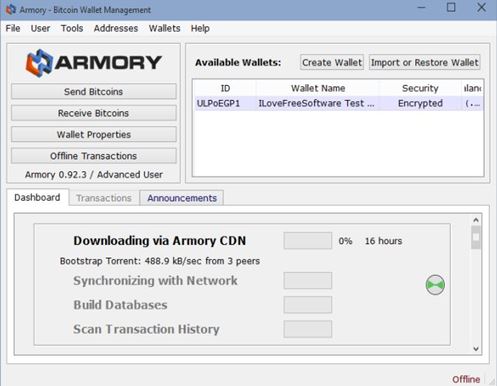This screenshot has height=386, width=497.
Task: Open Wallet Properties
Action: 94,135
